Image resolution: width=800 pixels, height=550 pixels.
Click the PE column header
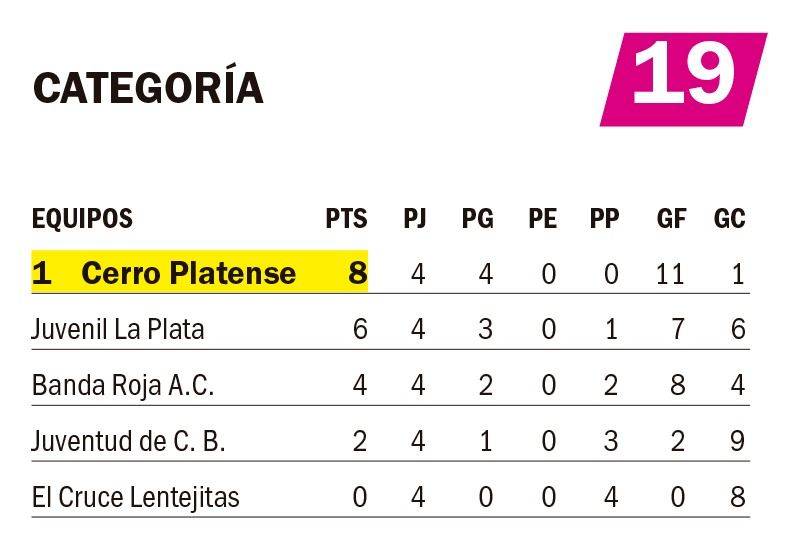tap(542, 218)
